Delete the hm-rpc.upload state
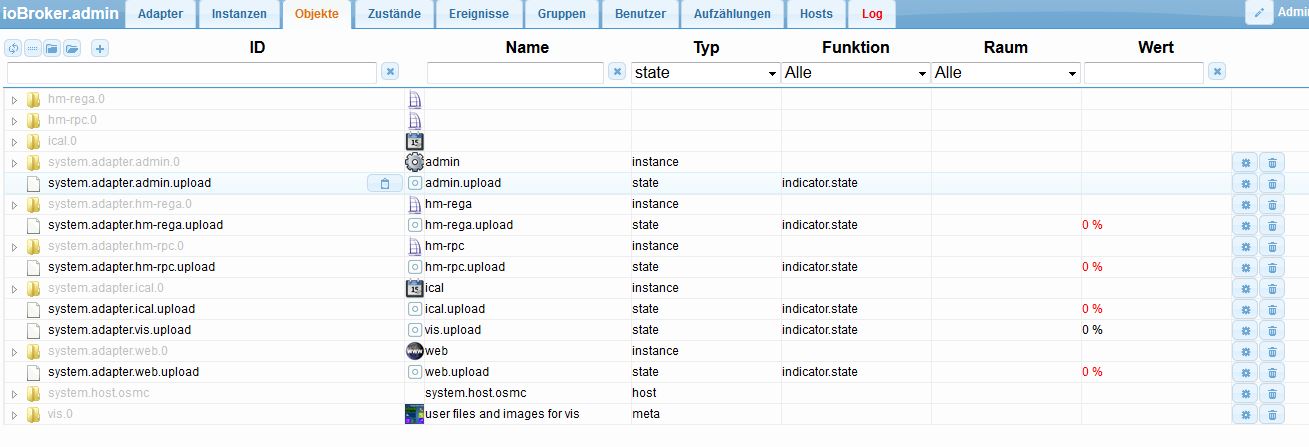Image resolution: width=1309 pixels, height=447 pixels. (1272, 267)
